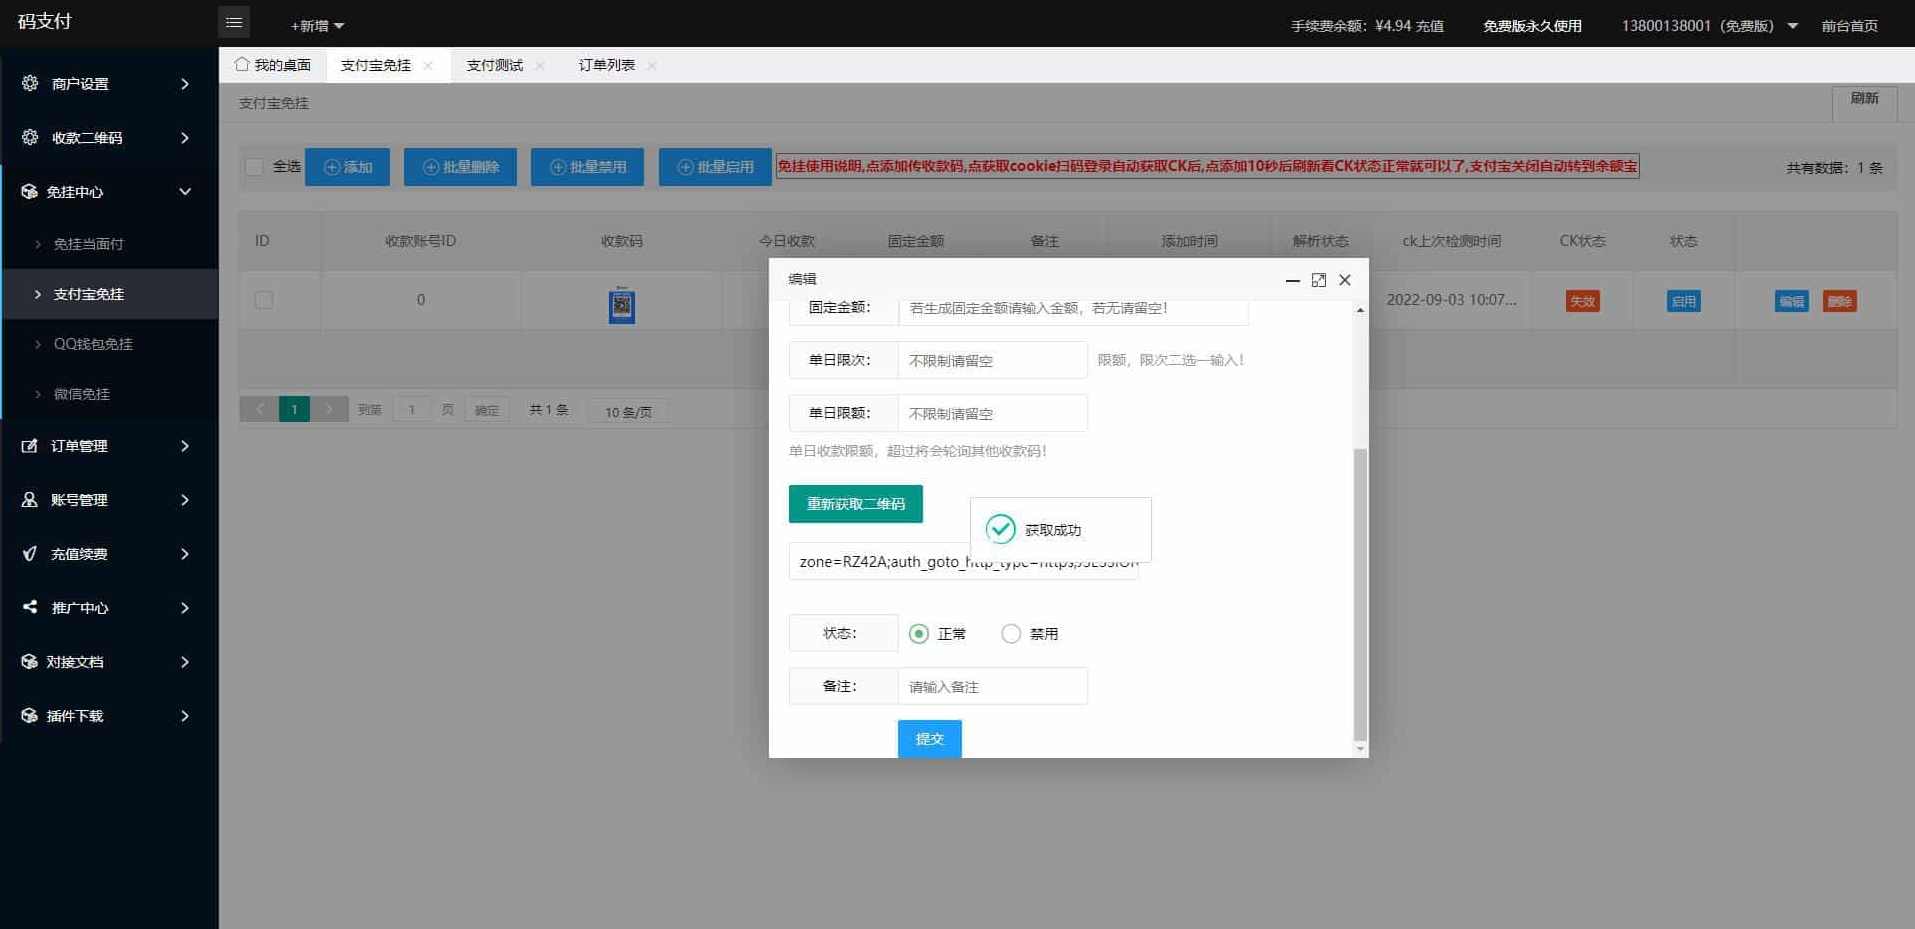This screenshot has width=1915, height=929.
Task: Open the 充值续费 section icon
Action: pyautogui.click(x=29, y=554)
